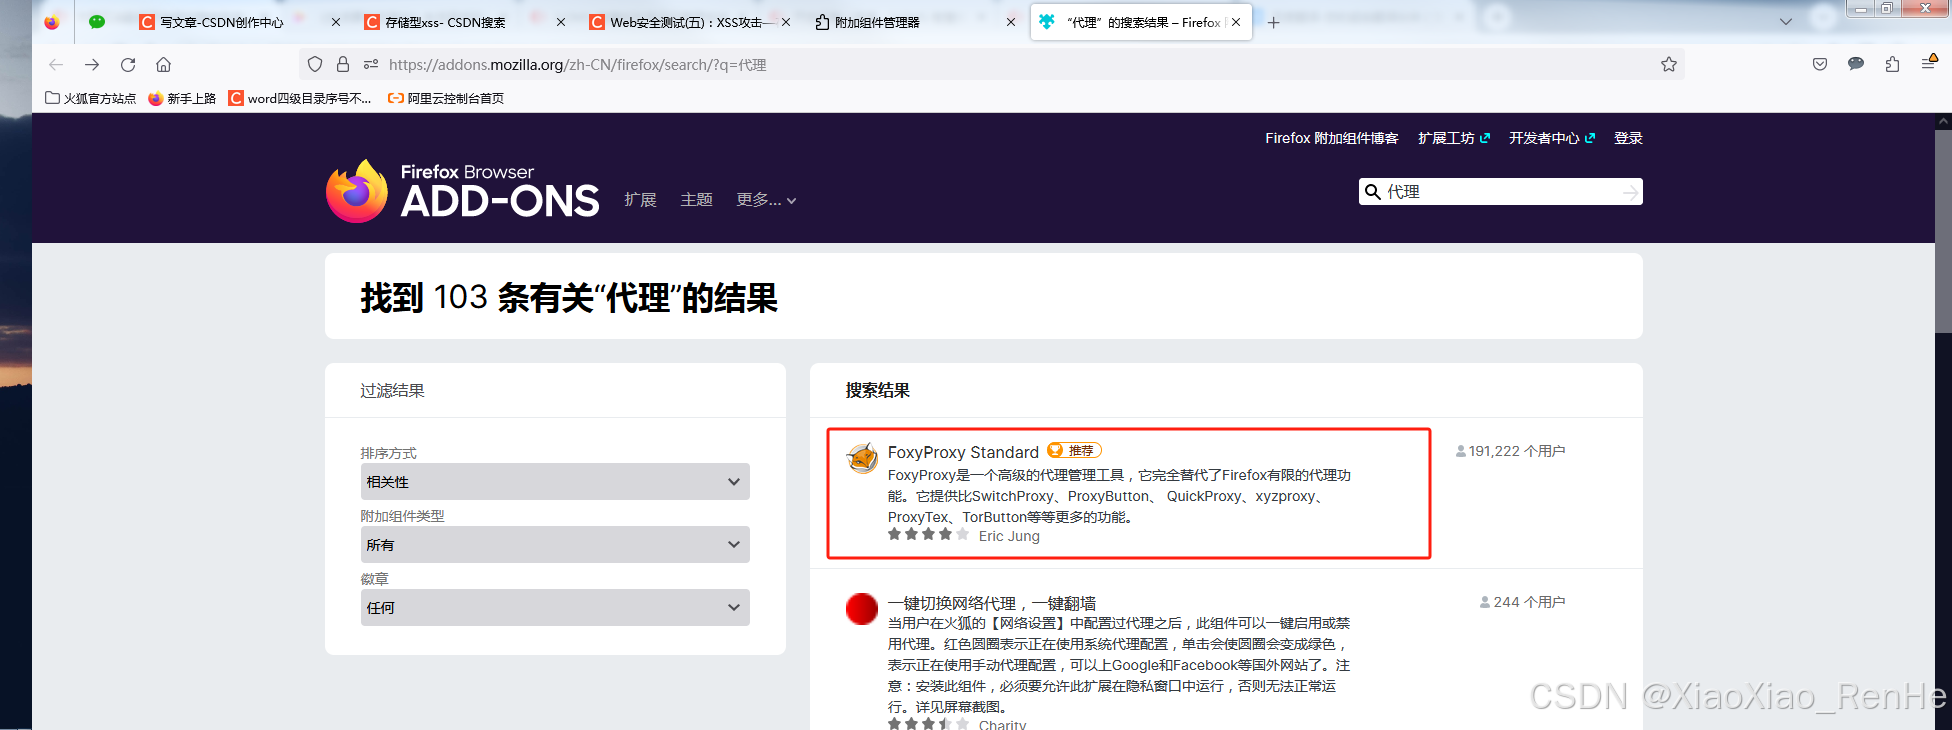Image resolution: width=1952 pixels, height=730 pixels.
Task: Open 开发者中心 external link
Action: [1551, 138]
